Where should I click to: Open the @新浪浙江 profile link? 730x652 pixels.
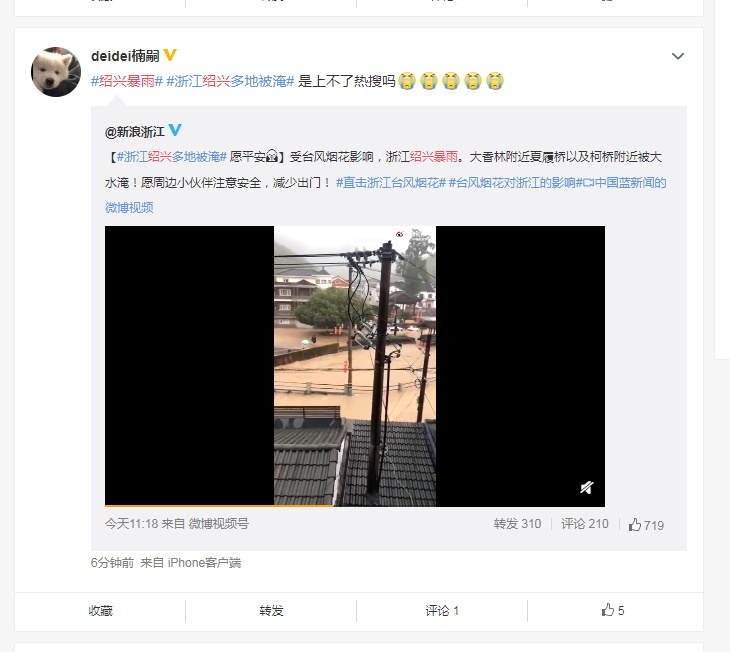click(x=135, y=132)
